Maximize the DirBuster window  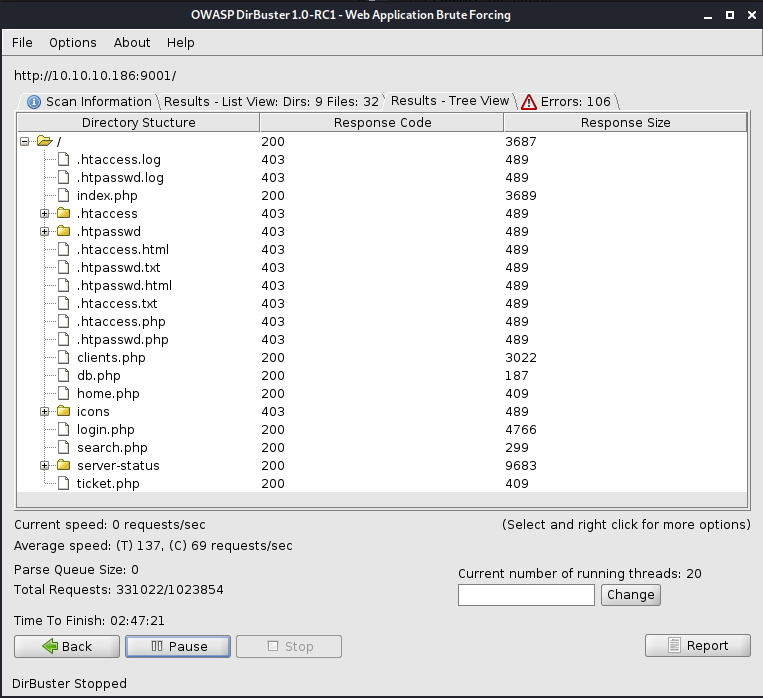click(729, 15)
